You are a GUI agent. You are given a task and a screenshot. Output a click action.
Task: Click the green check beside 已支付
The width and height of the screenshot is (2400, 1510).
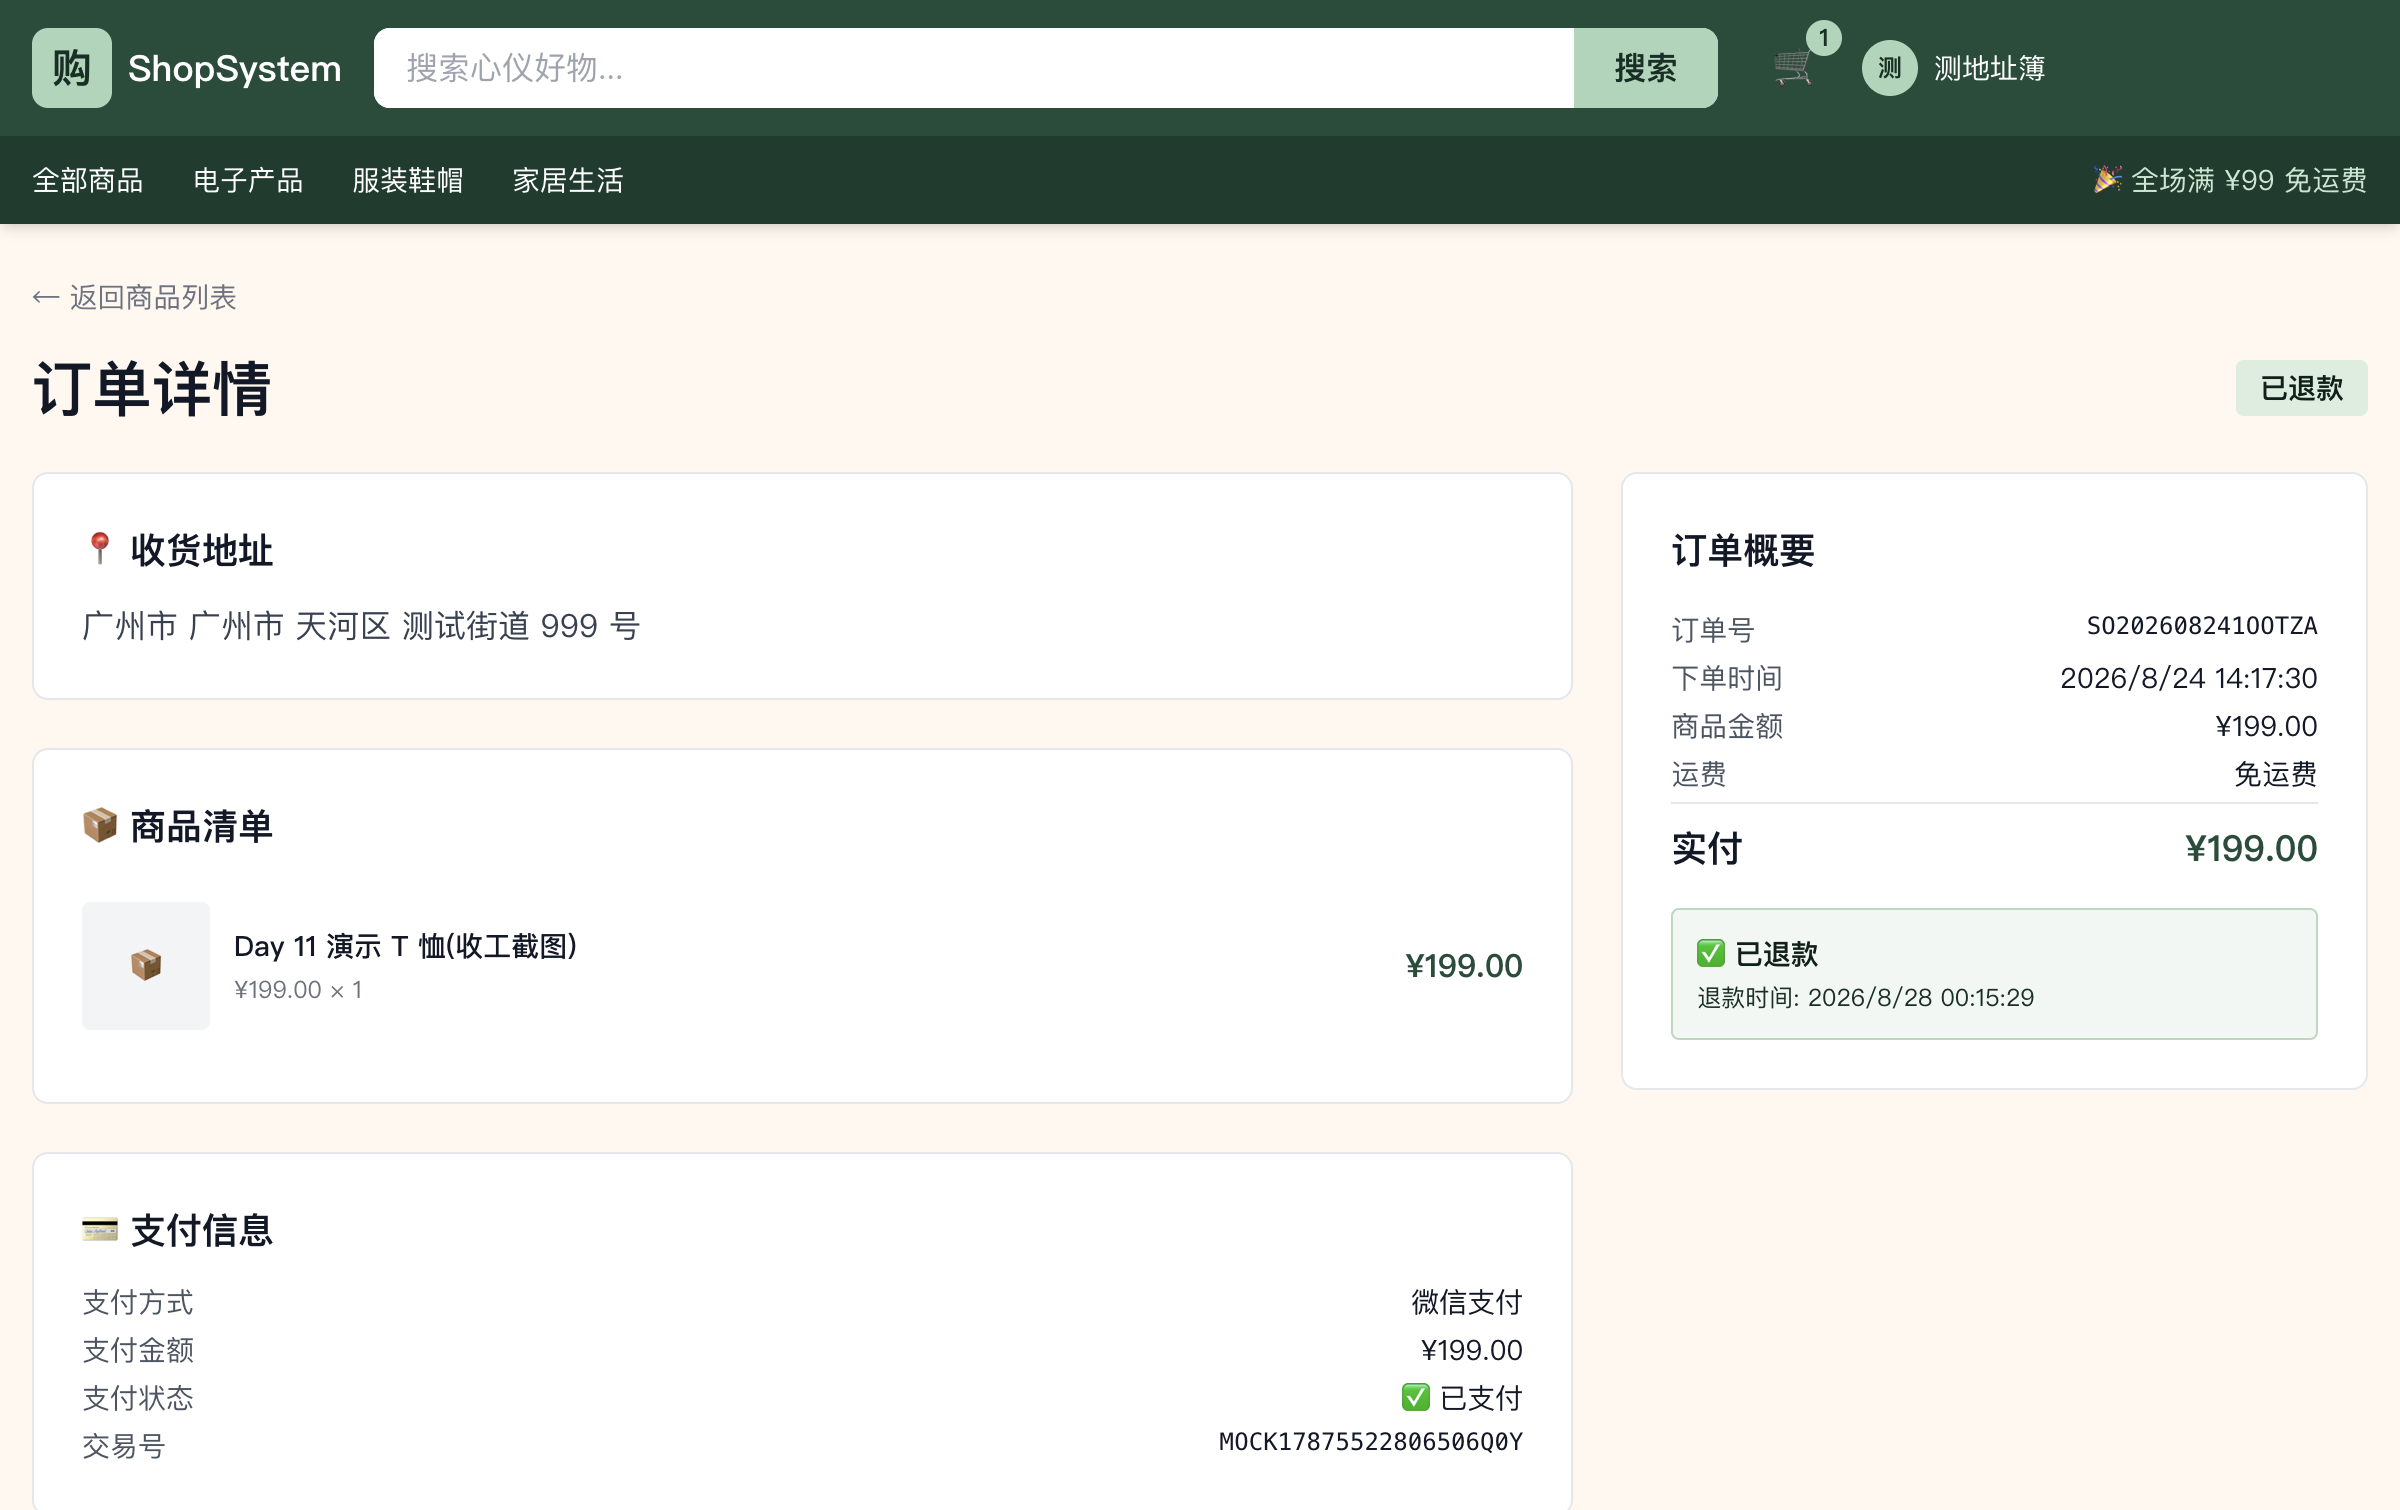1415,1397
